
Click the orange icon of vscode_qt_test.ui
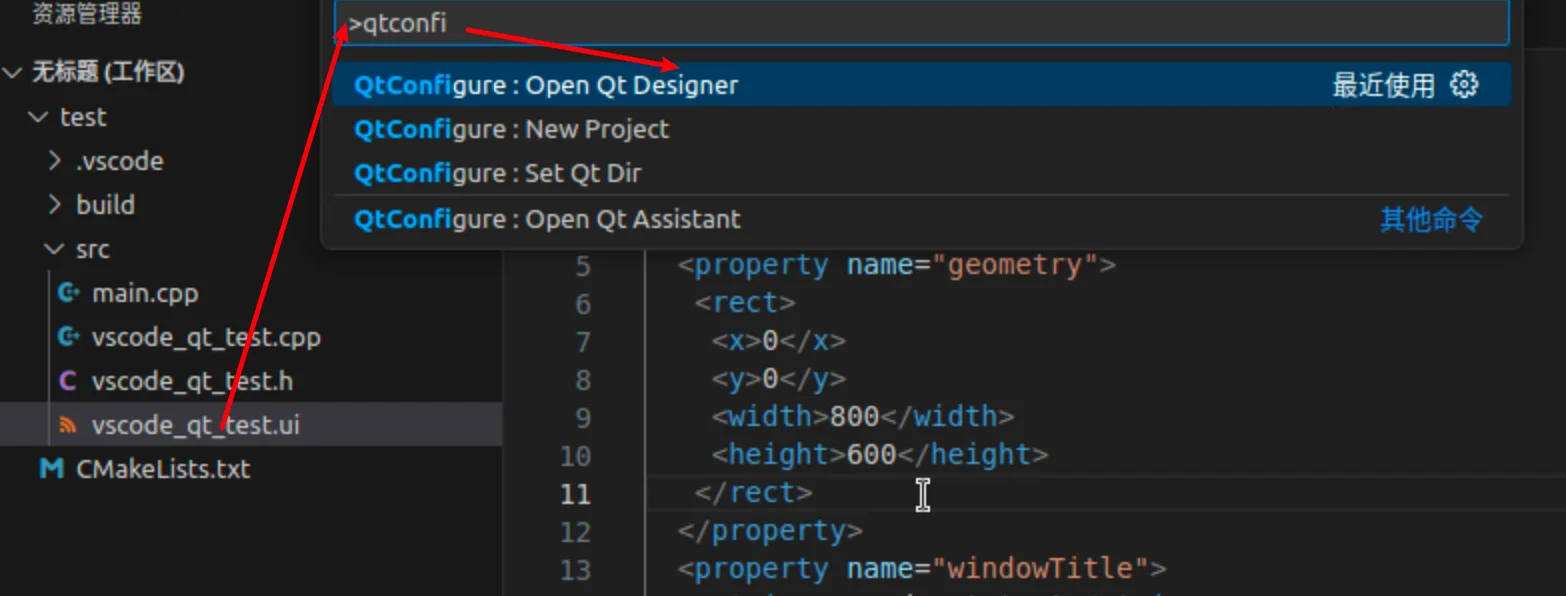pos(68,425)
